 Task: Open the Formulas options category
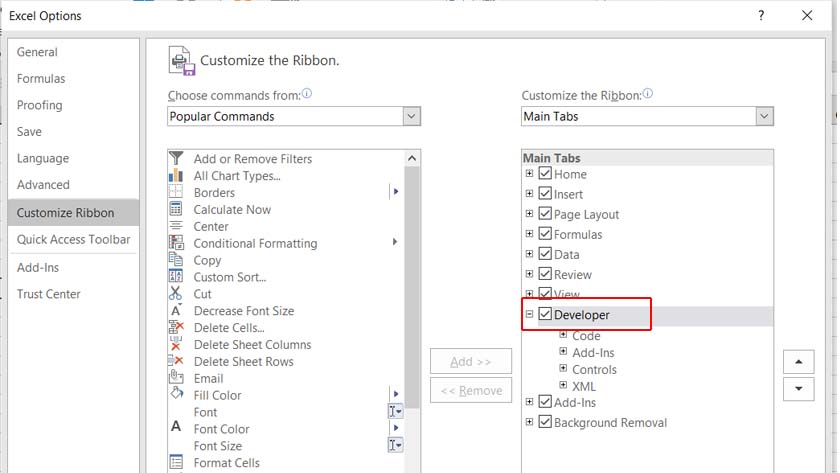click(x=73, y=79)
